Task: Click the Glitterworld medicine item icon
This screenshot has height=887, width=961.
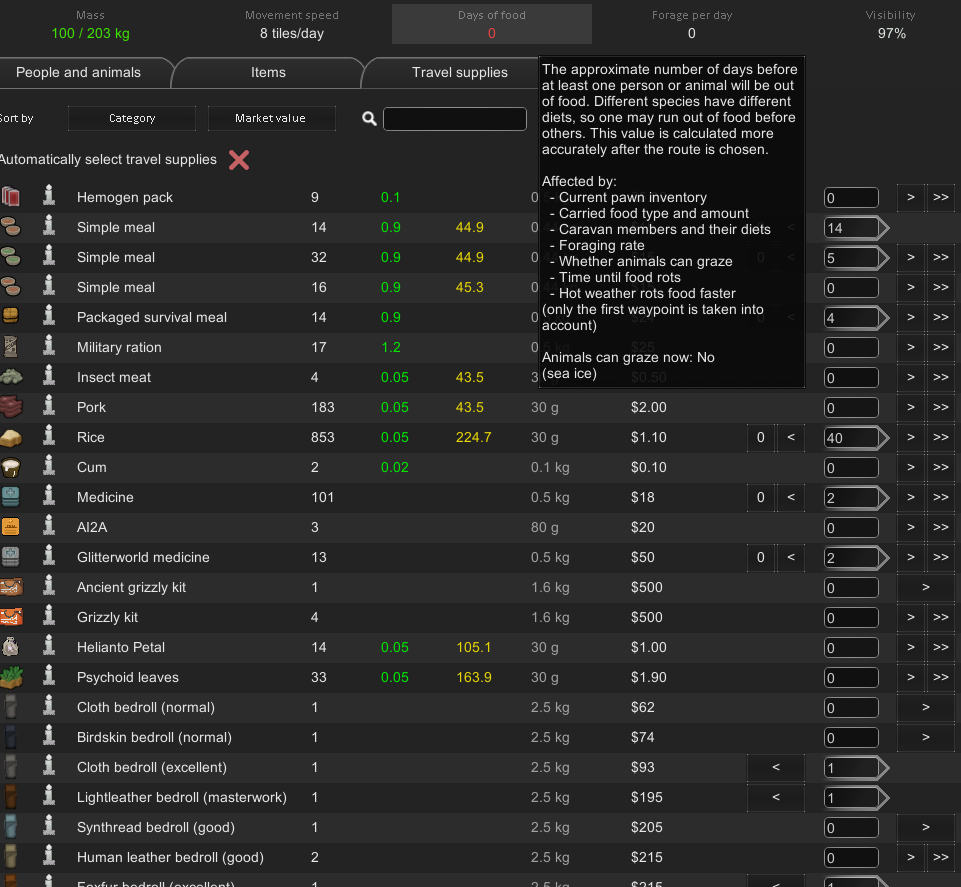Action: tap(11, 557)
